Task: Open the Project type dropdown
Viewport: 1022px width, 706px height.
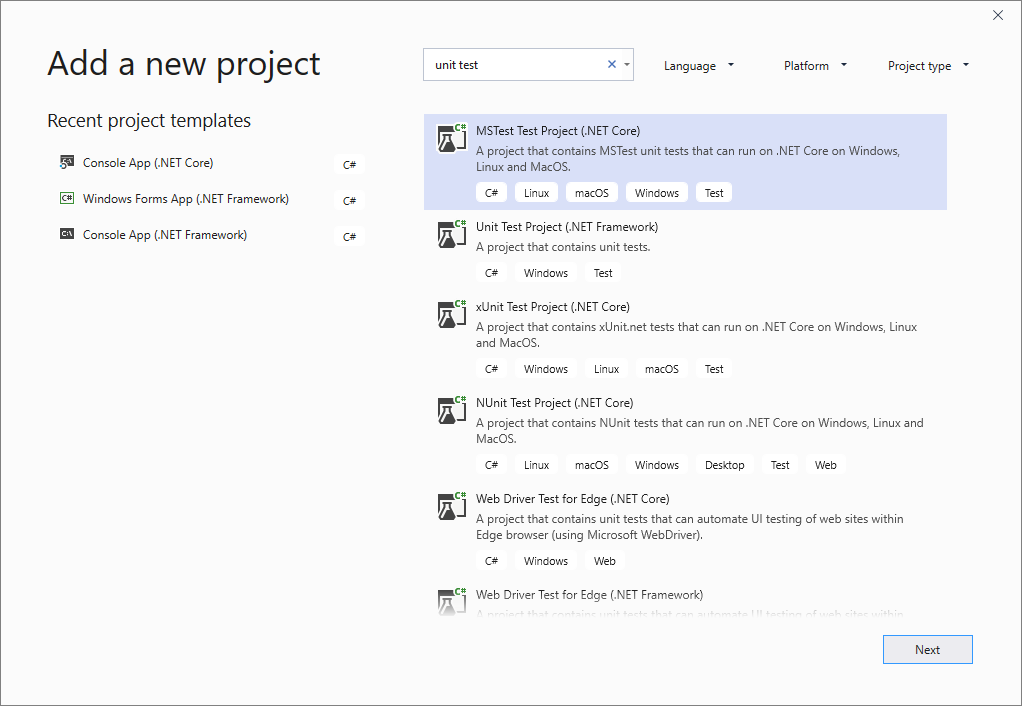Action: click(927, 65)
